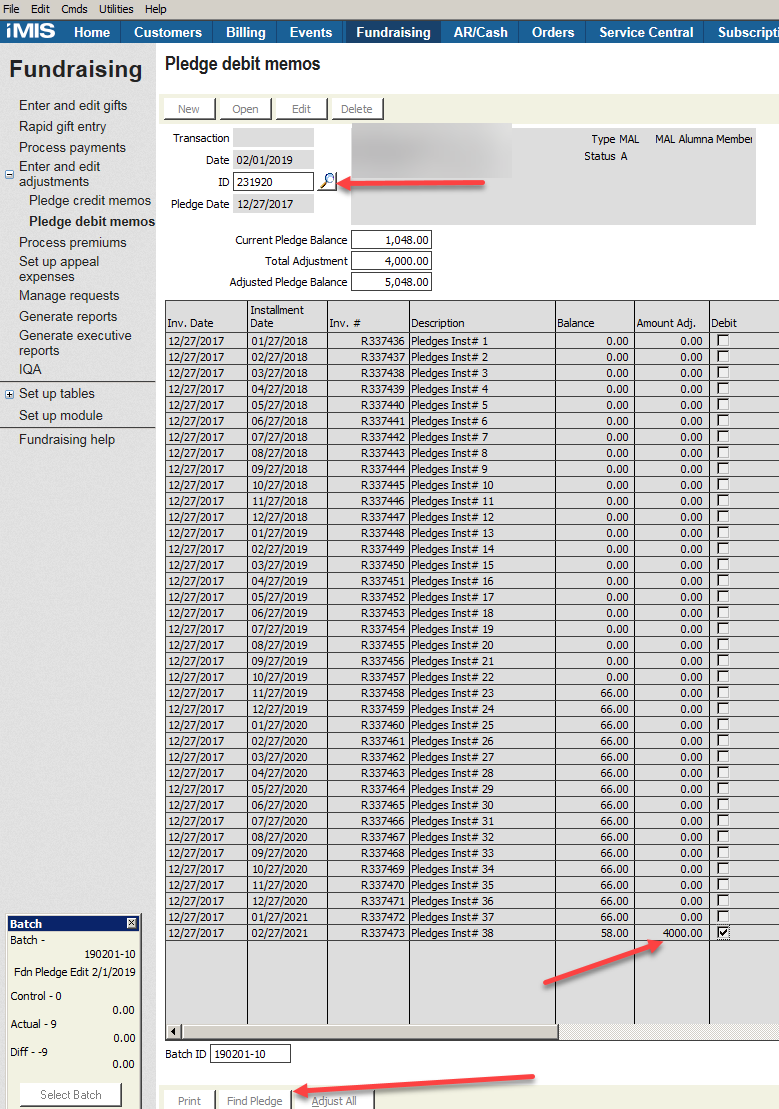
Task: Click into the Batch ID field
Action: (x=250, y=1053)
